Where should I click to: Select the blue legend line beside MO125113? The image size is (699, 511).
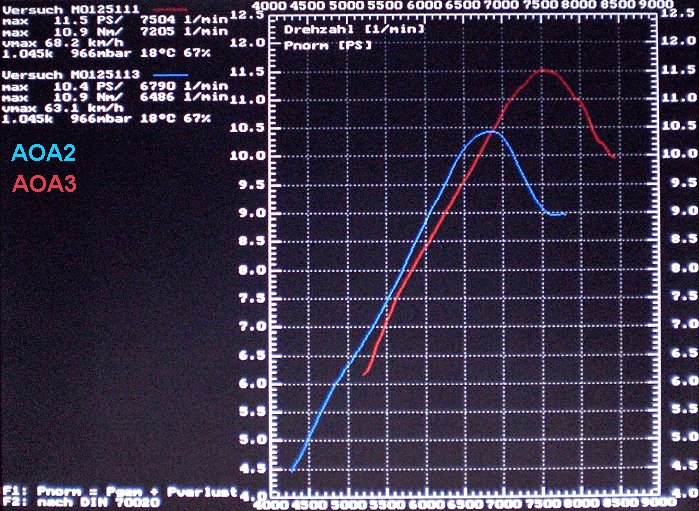[x=174, y=76]
